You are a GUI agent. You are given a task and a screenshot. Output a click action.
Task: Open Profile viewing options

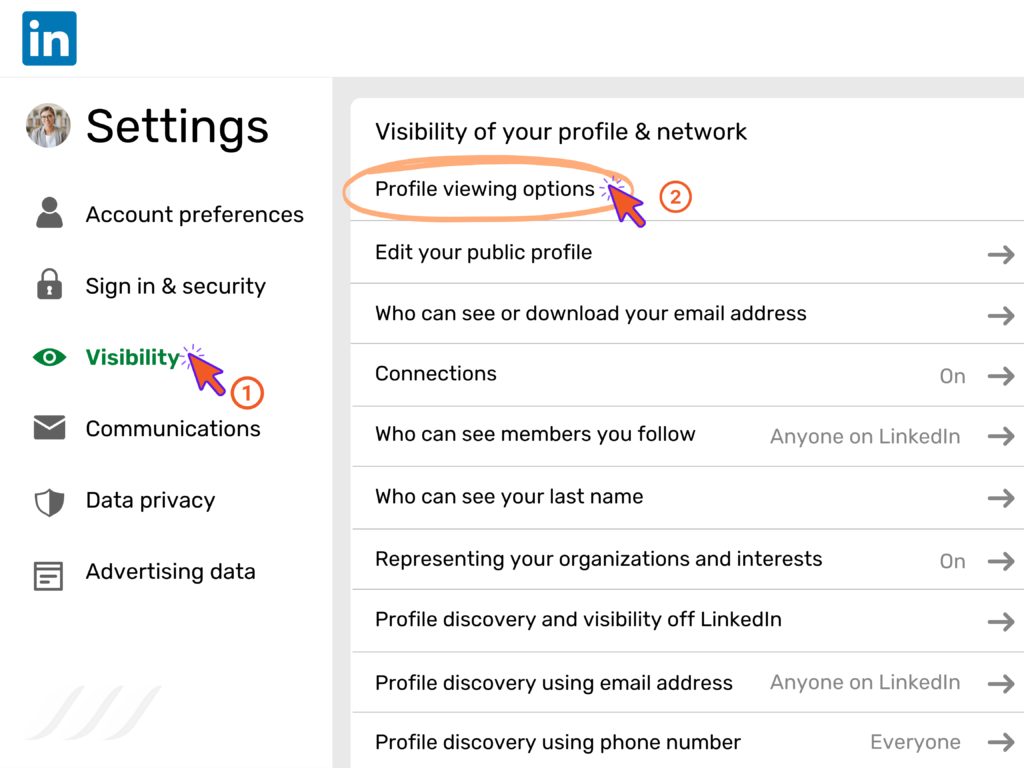coord(484,189)
